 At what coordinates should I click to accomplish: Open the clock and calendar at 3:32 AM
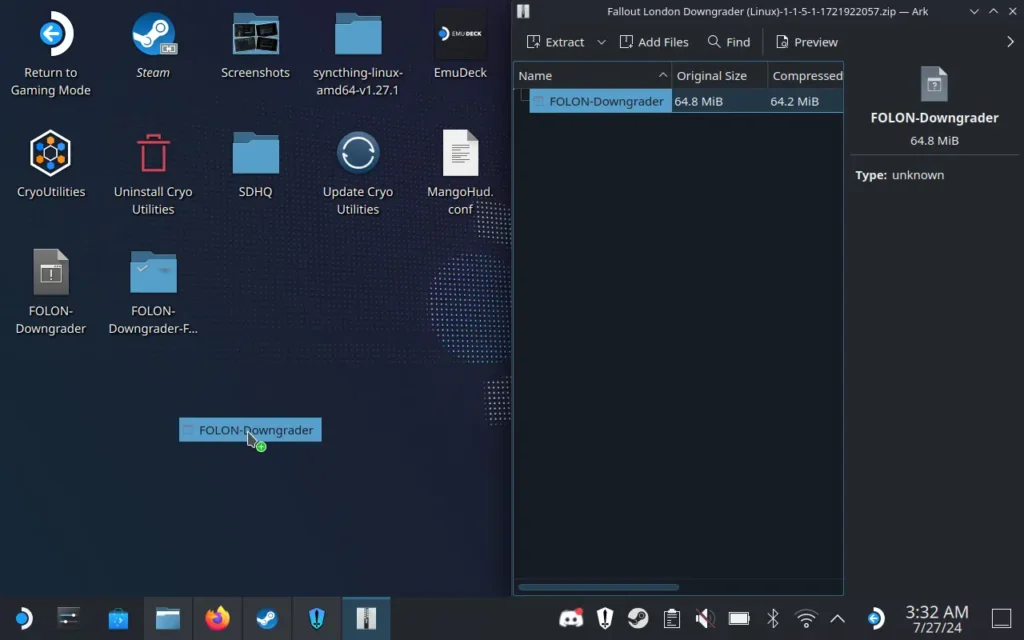(936, 619)
